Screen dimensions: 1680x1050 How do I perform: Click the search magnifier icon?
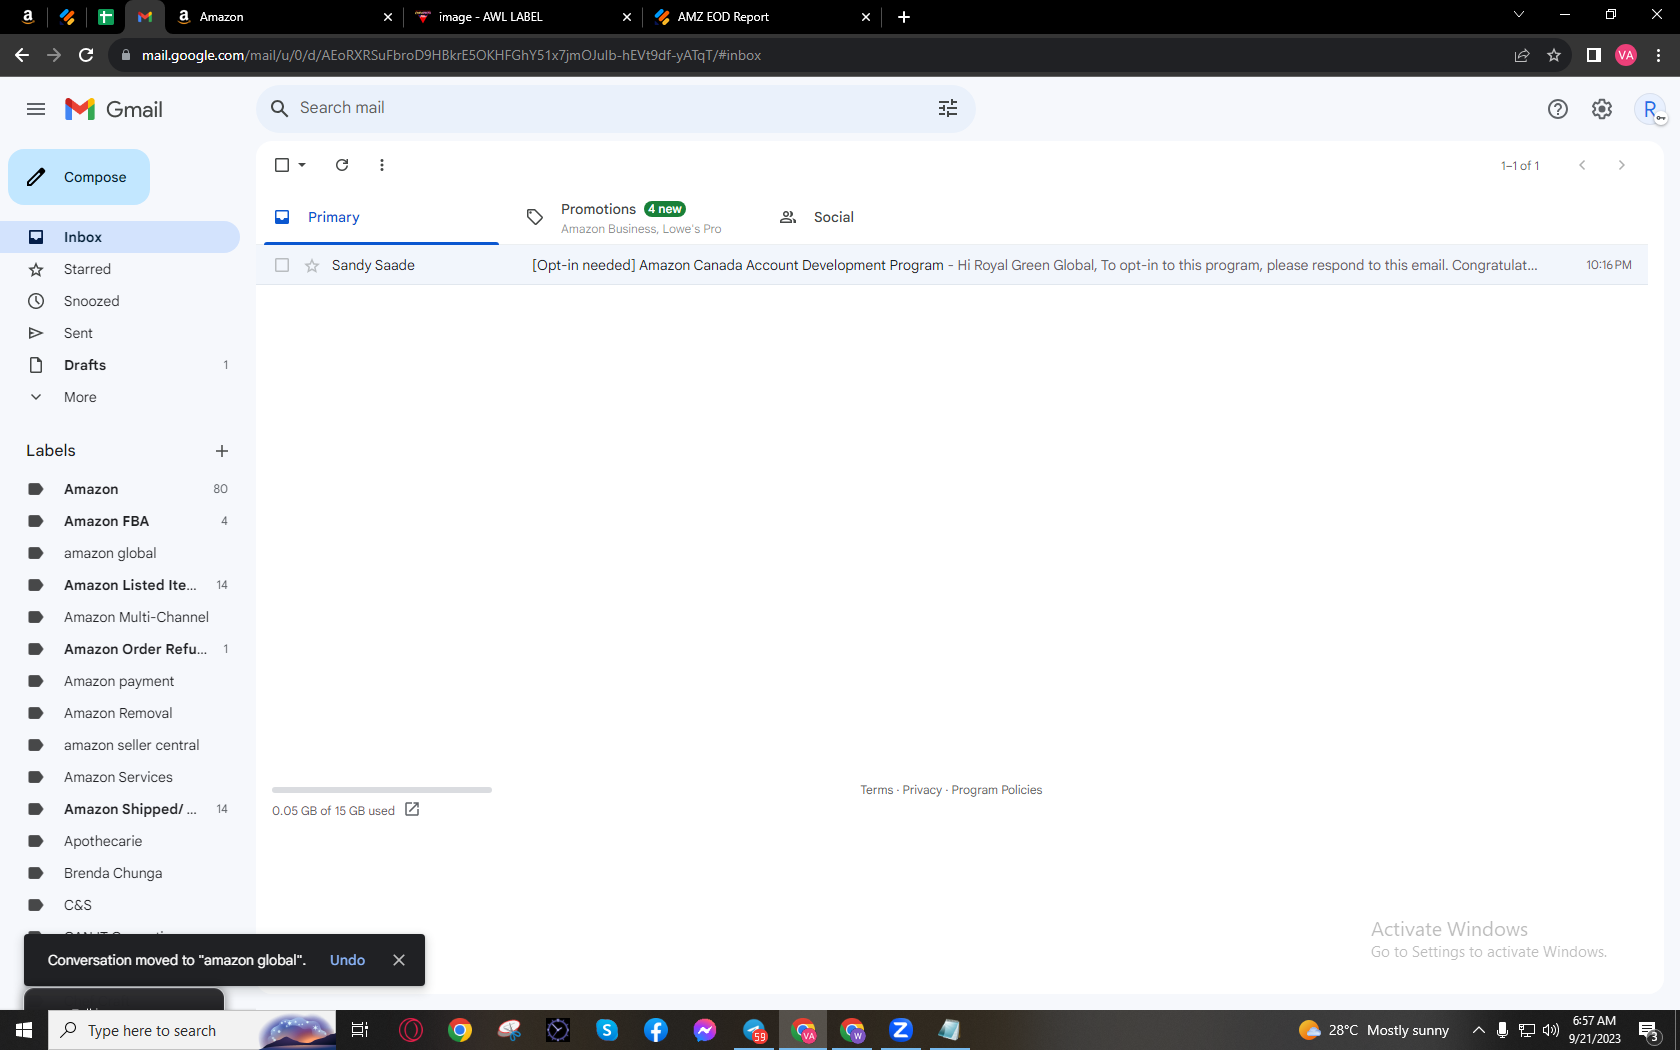tap(279, 108)
